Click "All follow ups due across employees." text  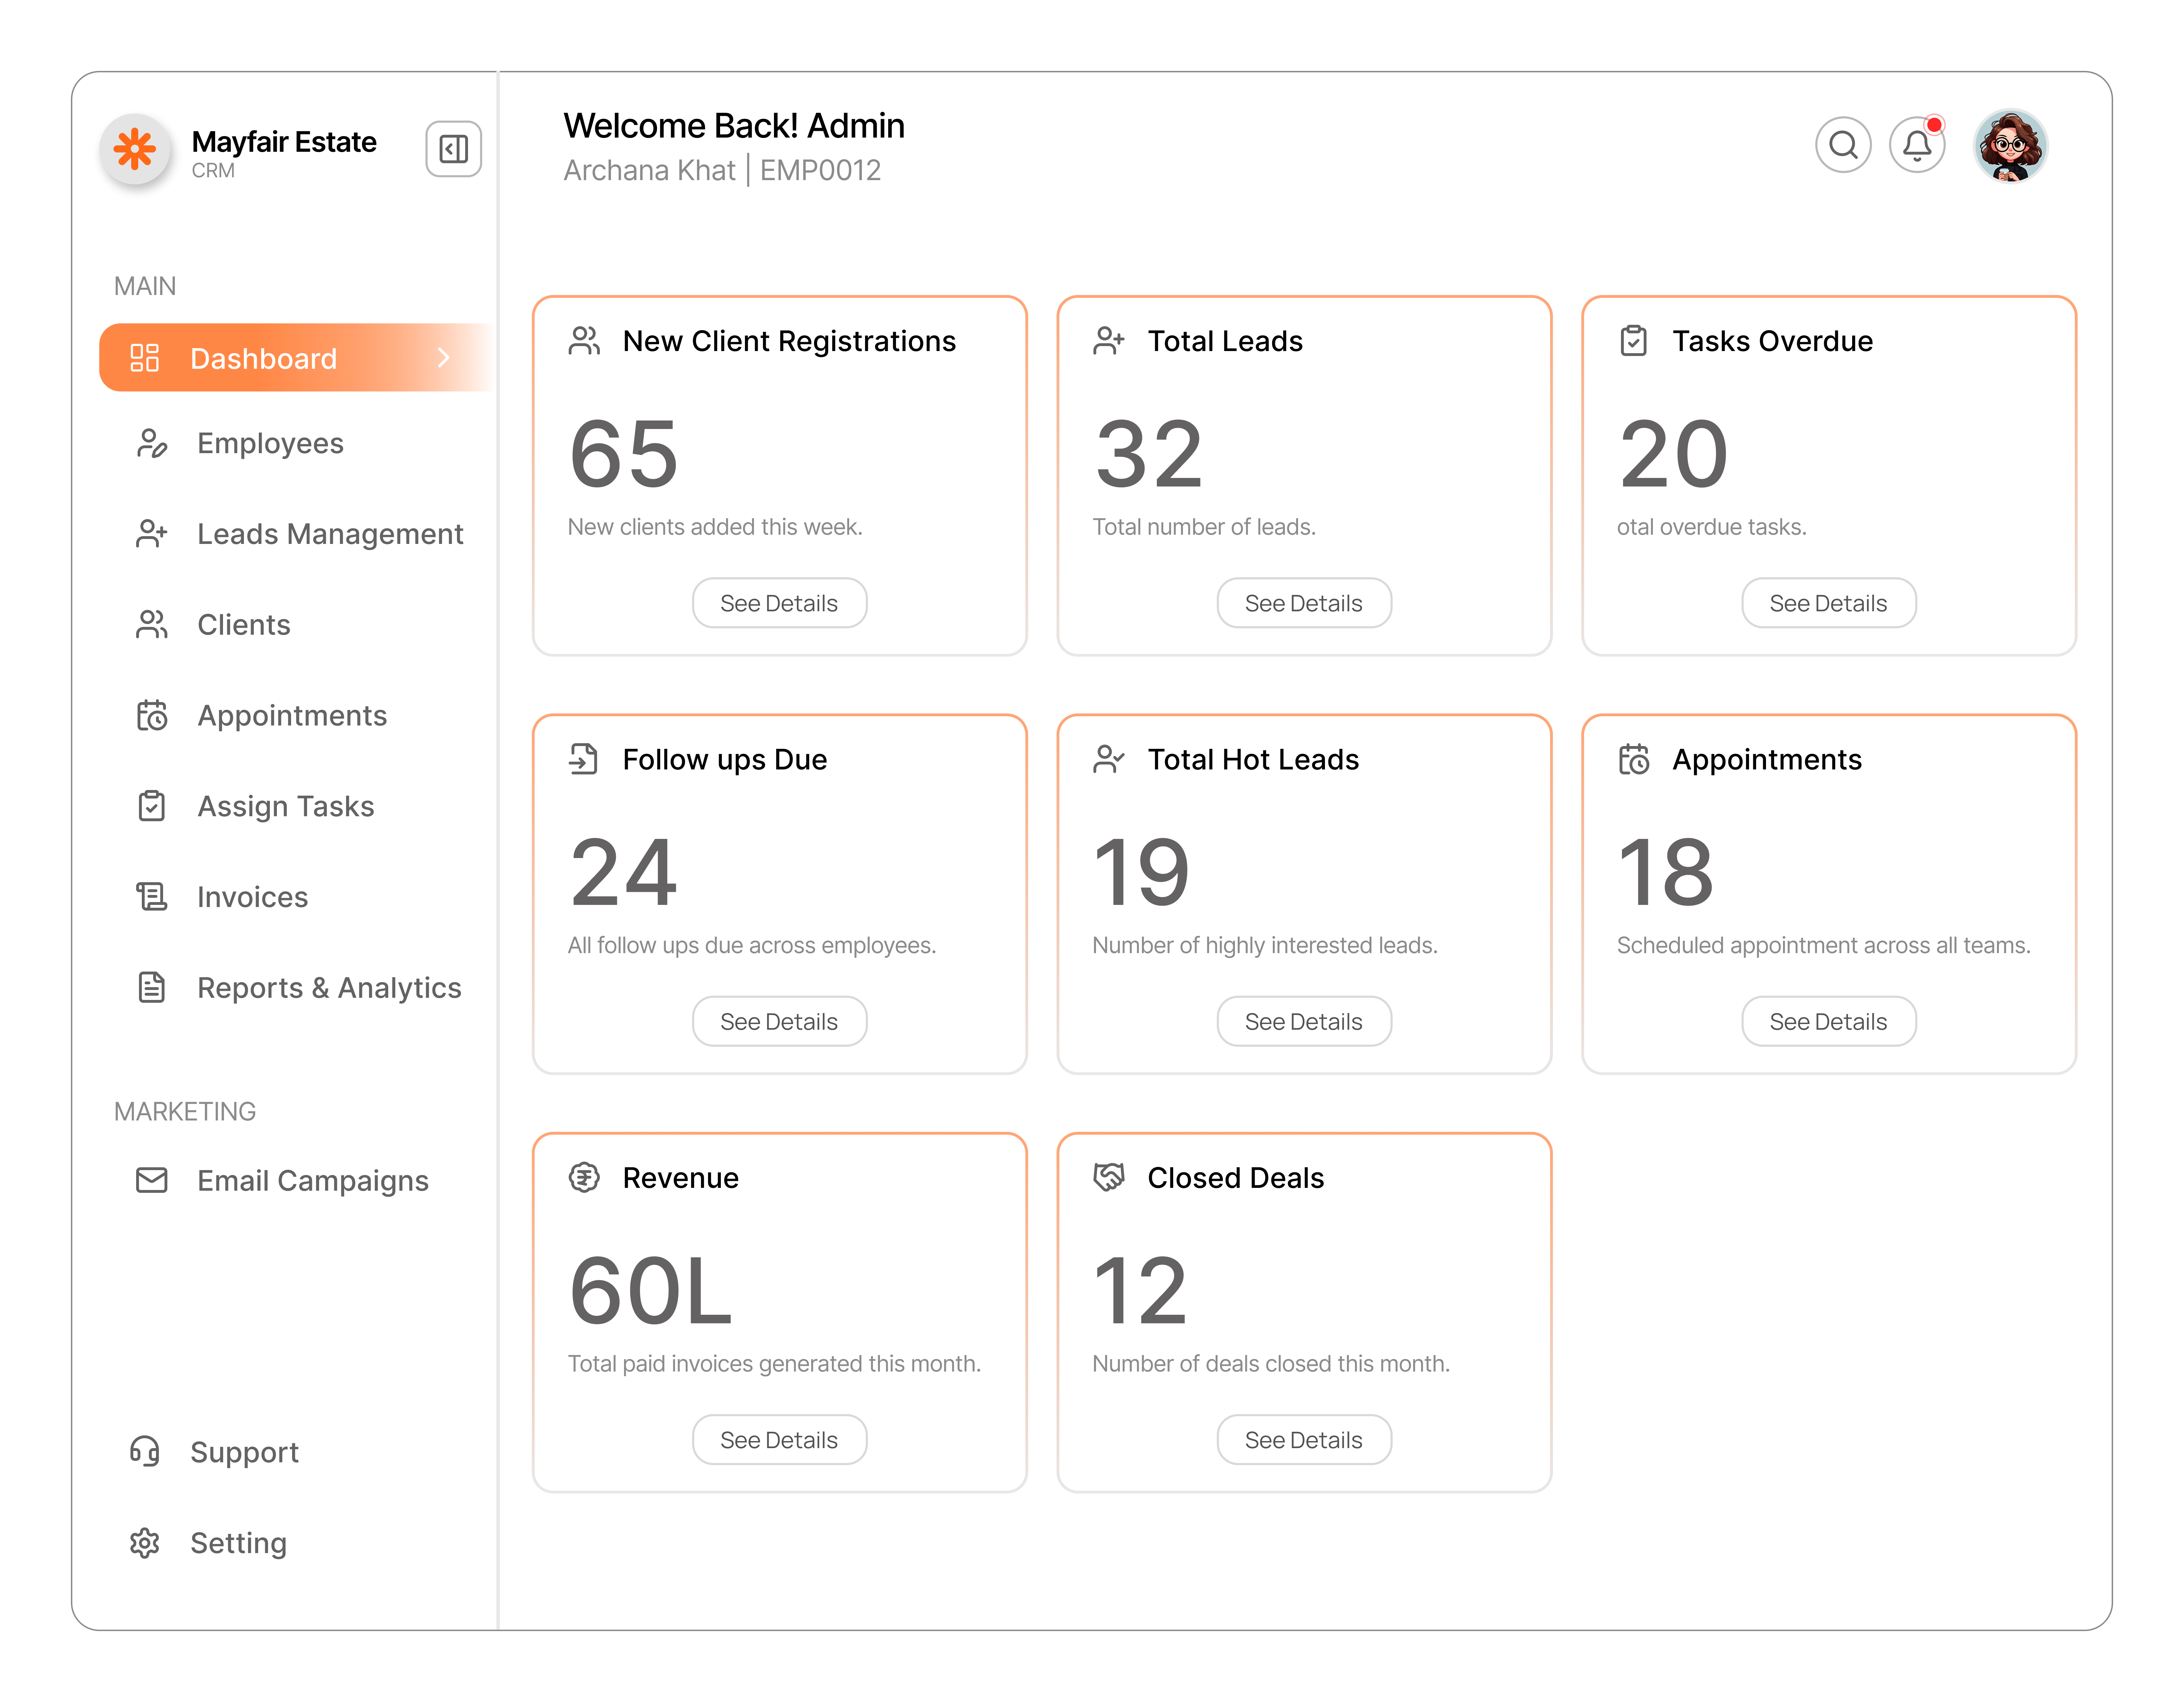(752, 946)
